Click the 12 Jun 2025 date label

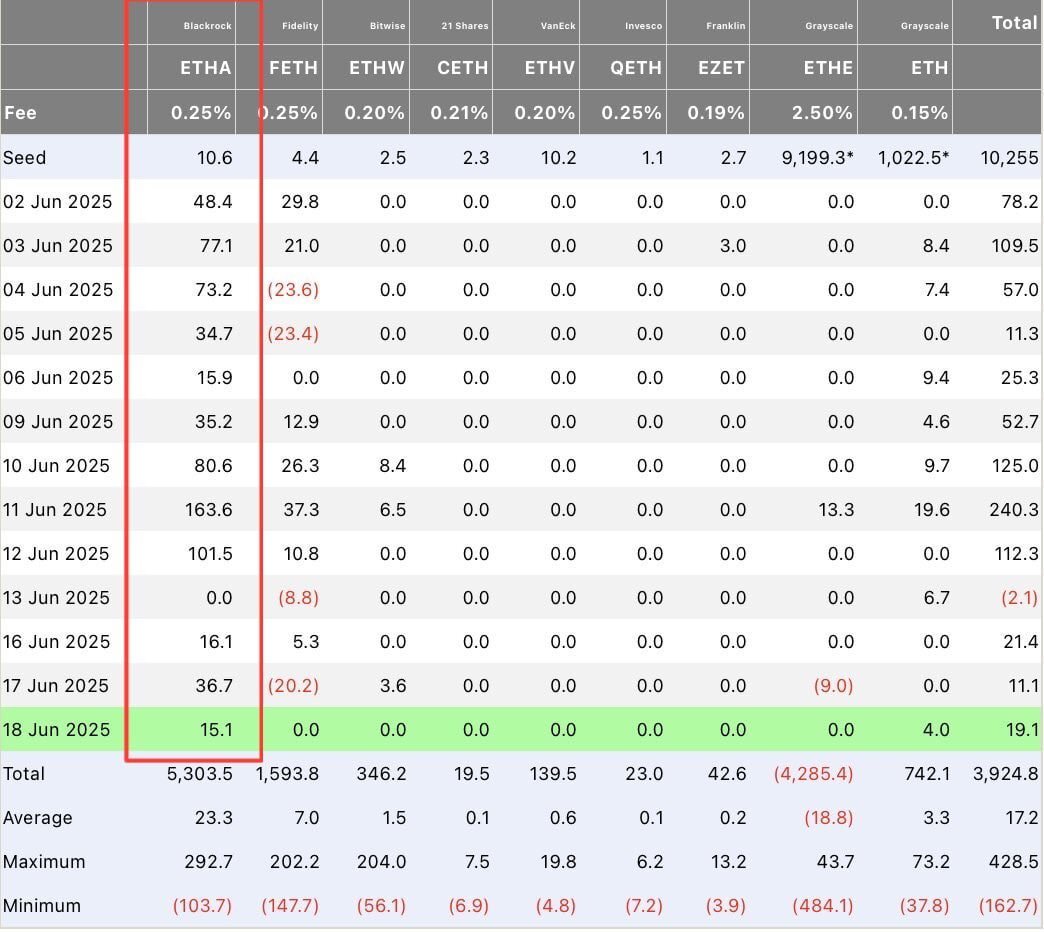pyautogui.click(x=56, y=553)
